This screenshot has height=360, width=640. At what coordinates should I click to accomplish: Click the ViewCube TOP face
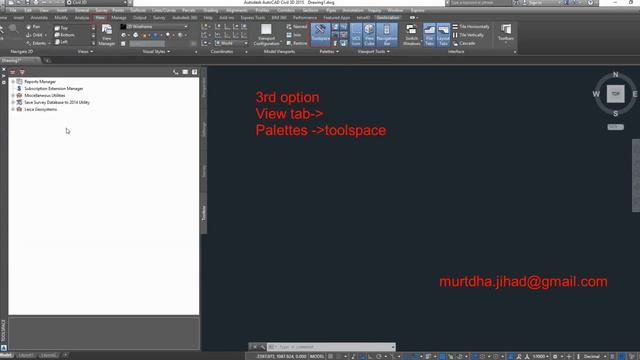[615, 94]
